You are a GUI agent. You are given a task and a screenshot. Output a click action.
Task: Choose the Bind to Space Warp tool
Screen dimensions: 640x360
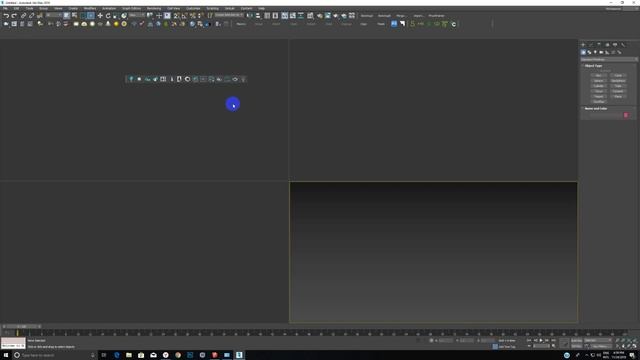click(x=40, y=16)
